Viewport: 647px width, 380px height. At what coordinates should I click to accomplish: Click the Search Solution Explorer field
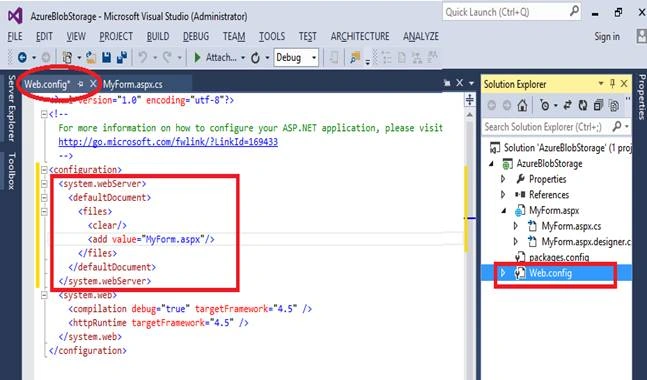555,127
